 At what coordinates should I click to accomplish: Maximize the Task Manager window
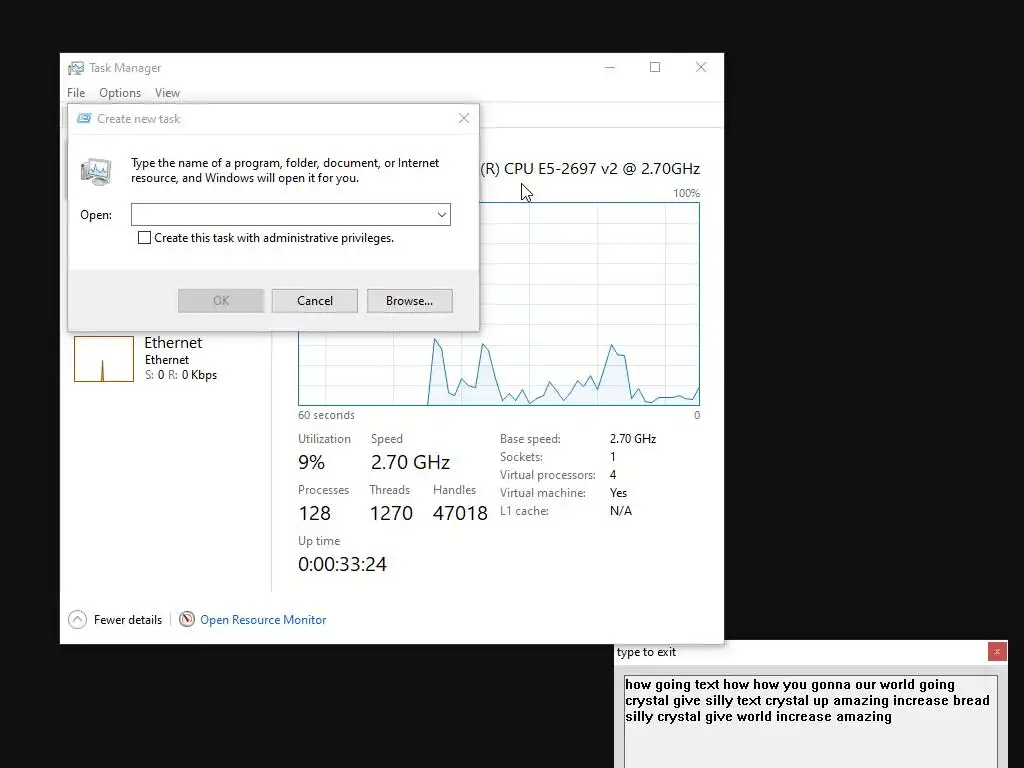point(655,67)
